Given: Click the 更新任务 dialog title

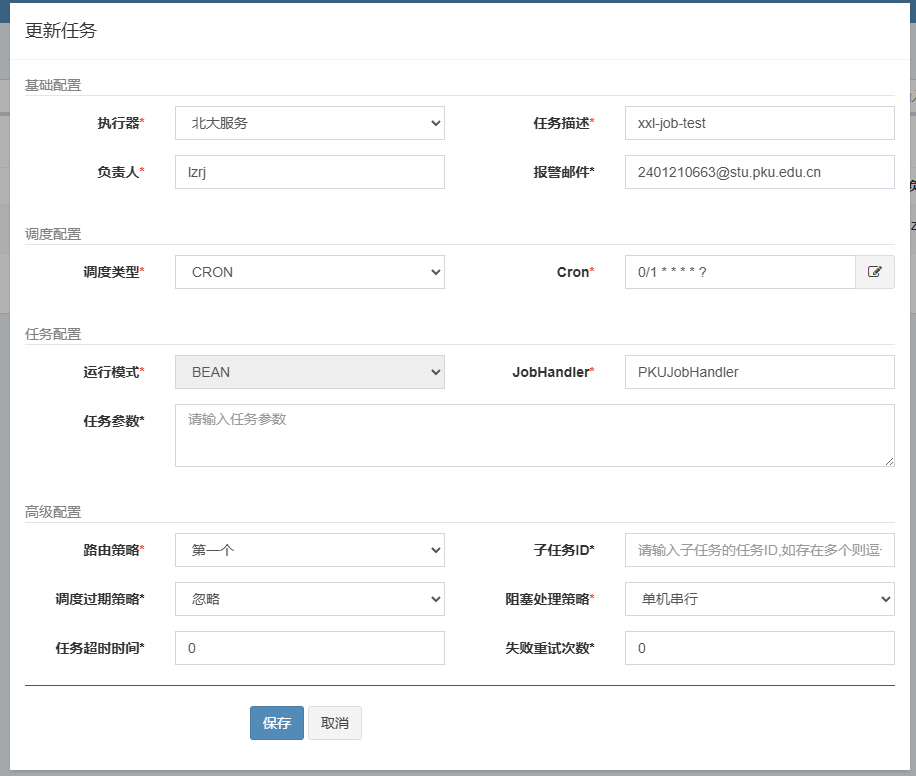Looking at the screenshot, I should tap(61, 31).
